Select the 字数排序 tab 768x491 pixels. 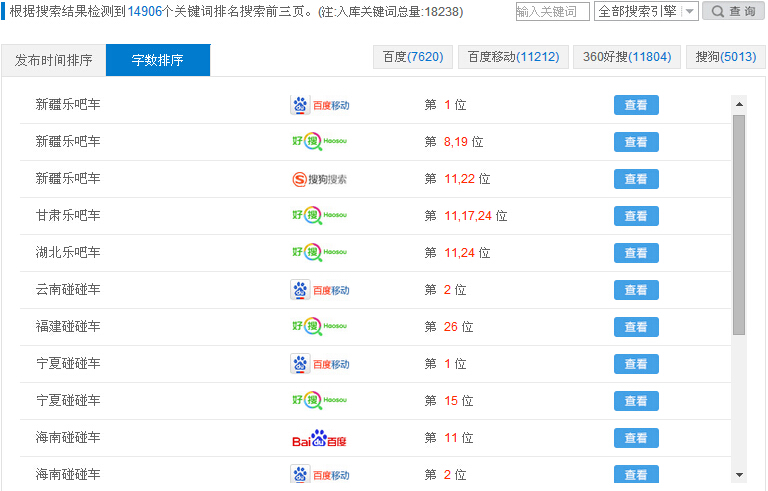[x=158, y=60]
